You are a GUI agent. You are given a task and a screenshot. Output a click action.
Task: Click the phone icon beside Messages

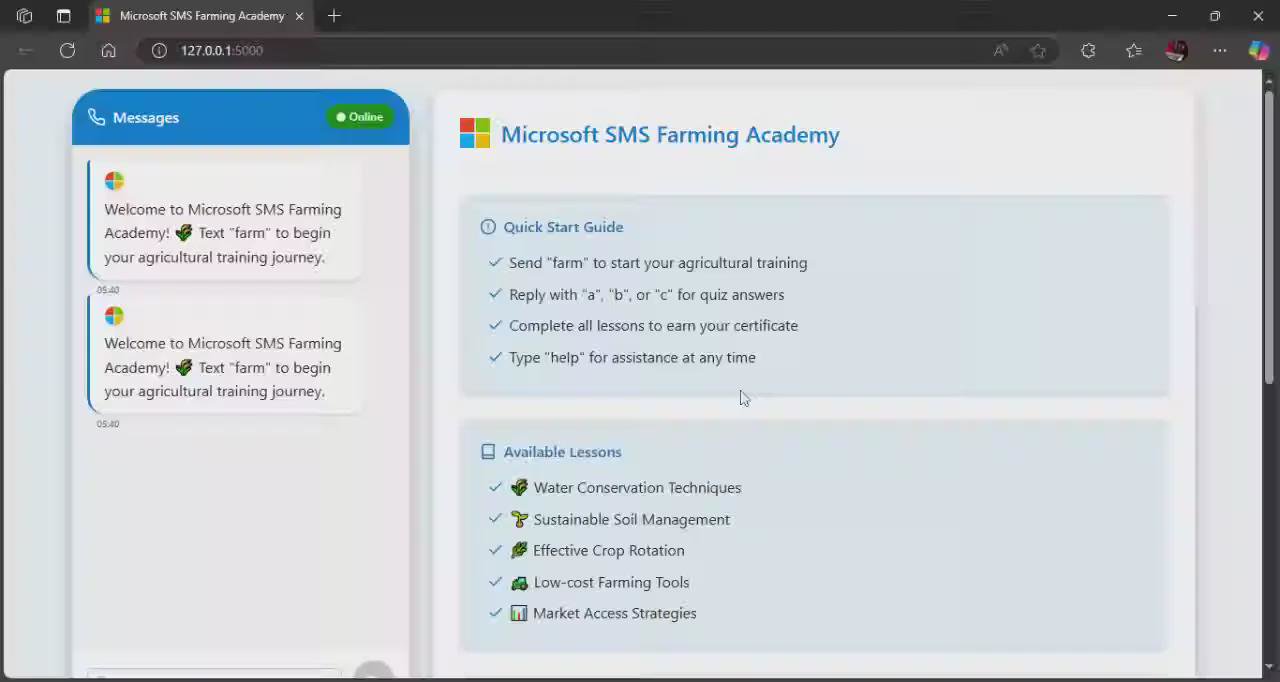point(96,117)
